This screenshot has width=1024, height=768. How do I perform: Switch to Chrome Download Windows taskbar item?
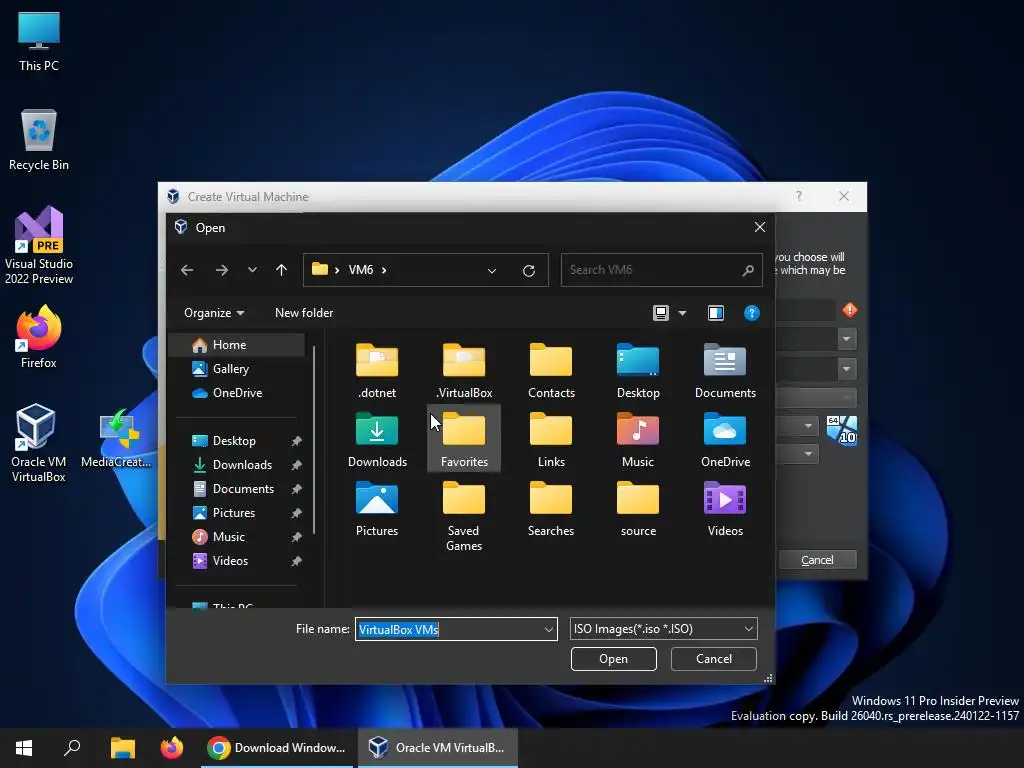click(x=277, y=748)
